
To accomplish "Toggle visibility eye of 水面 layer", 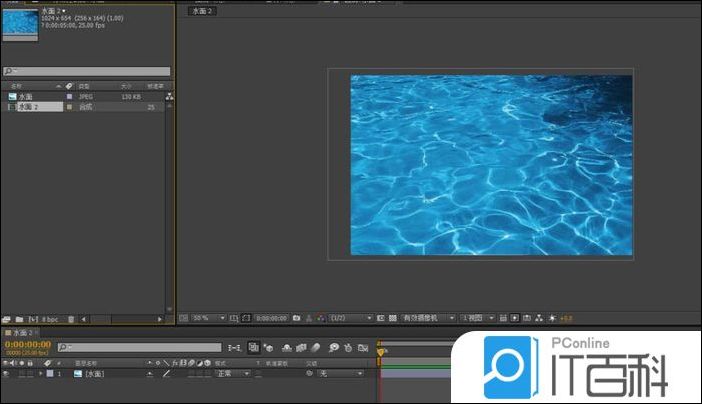I will (6, 373).
